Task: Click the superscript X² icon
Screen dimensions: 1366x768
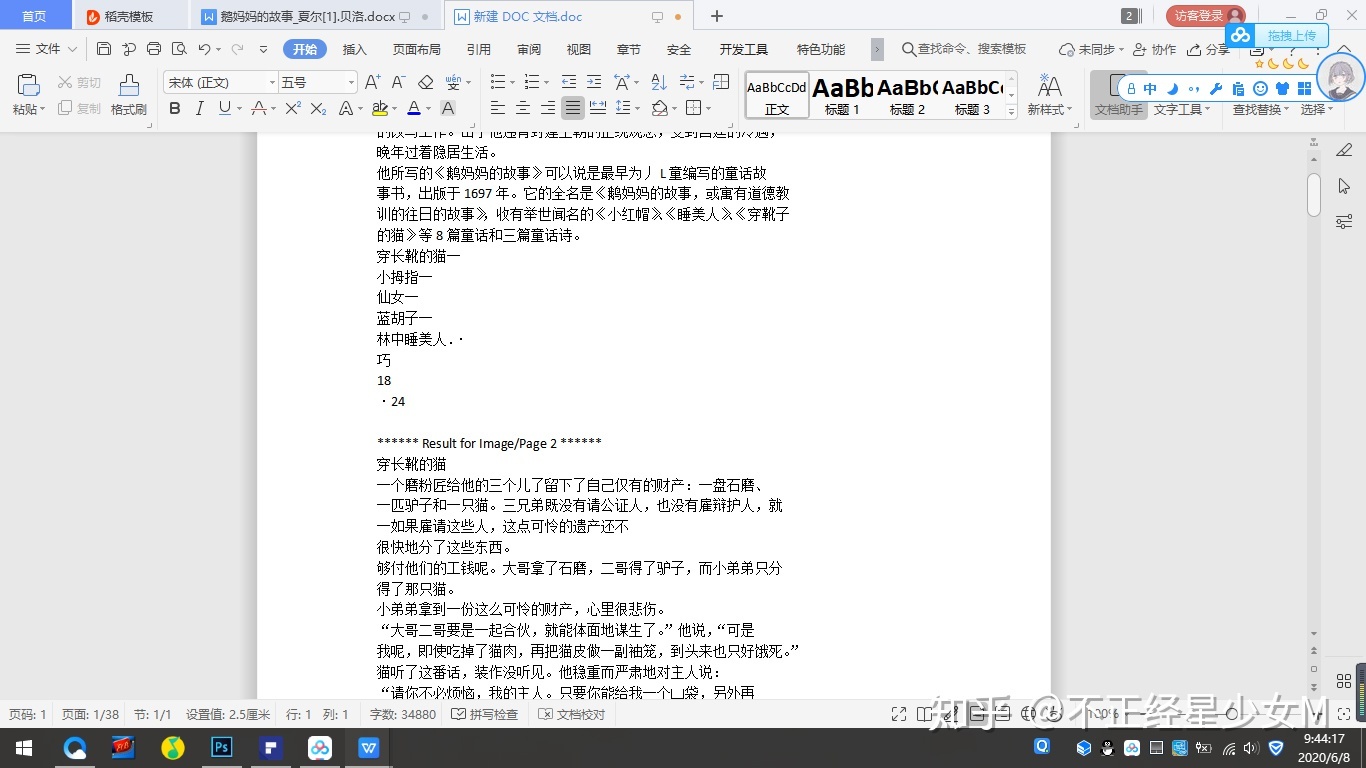Action: pos(293,108)
